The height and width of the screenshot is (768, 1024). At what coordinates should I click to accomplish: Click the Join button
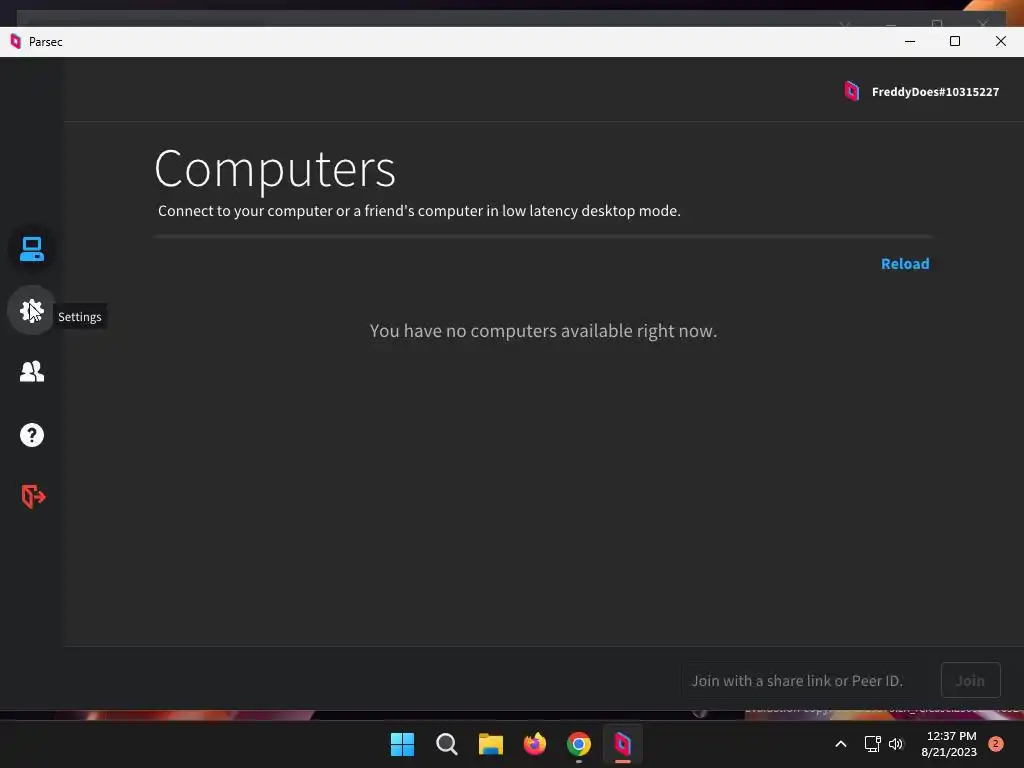pos(970,680)
